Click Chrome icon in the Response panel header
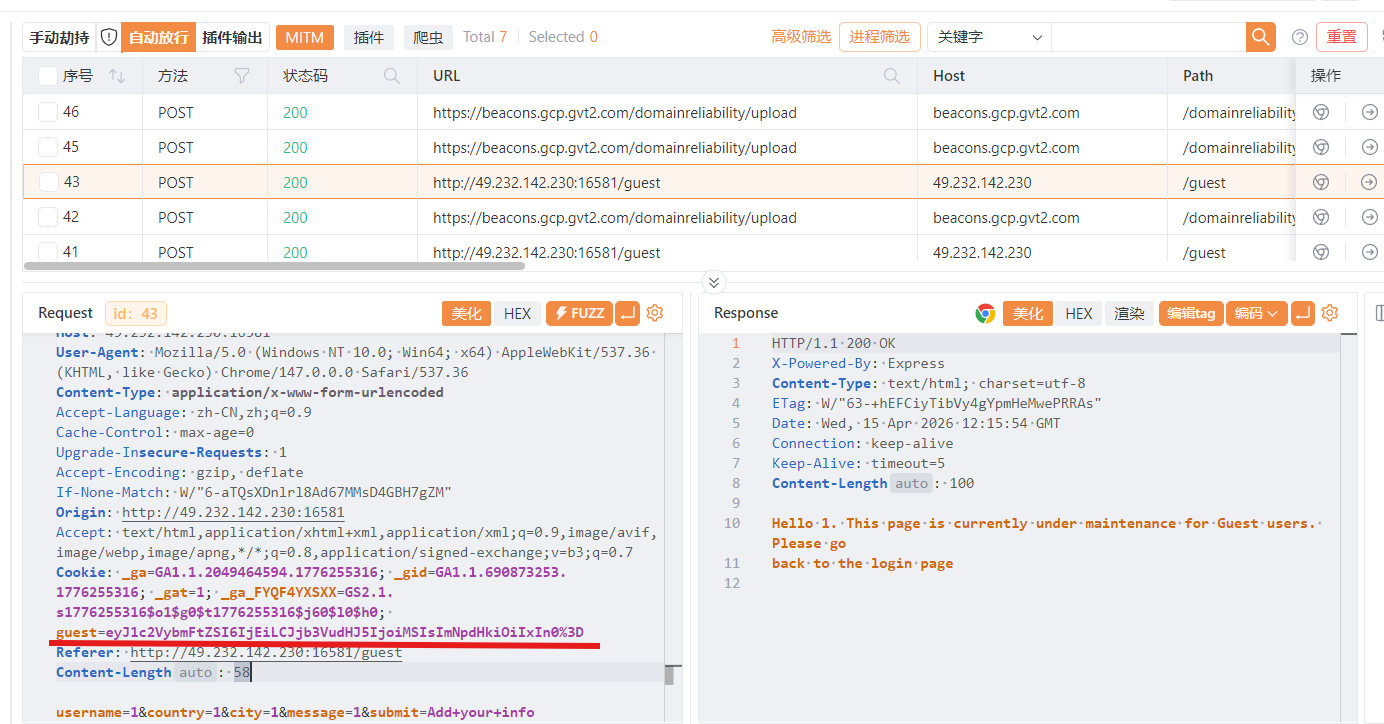 coord(985,313)
